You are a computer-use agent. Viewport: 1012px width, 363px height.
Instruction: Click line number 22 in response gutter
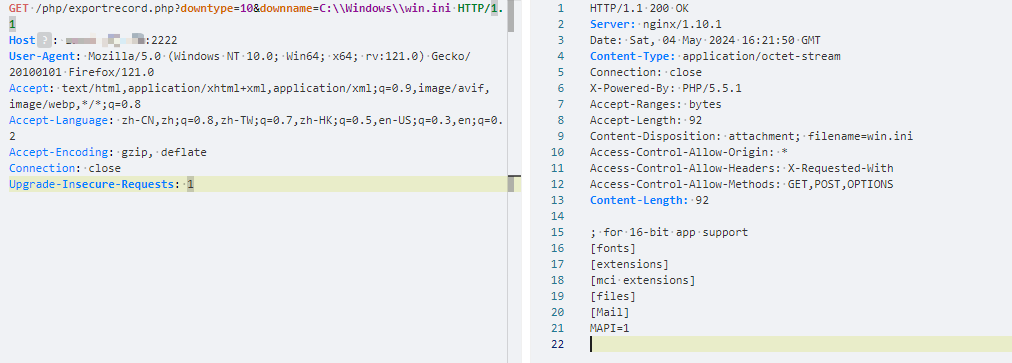click(x=557, y=344)
